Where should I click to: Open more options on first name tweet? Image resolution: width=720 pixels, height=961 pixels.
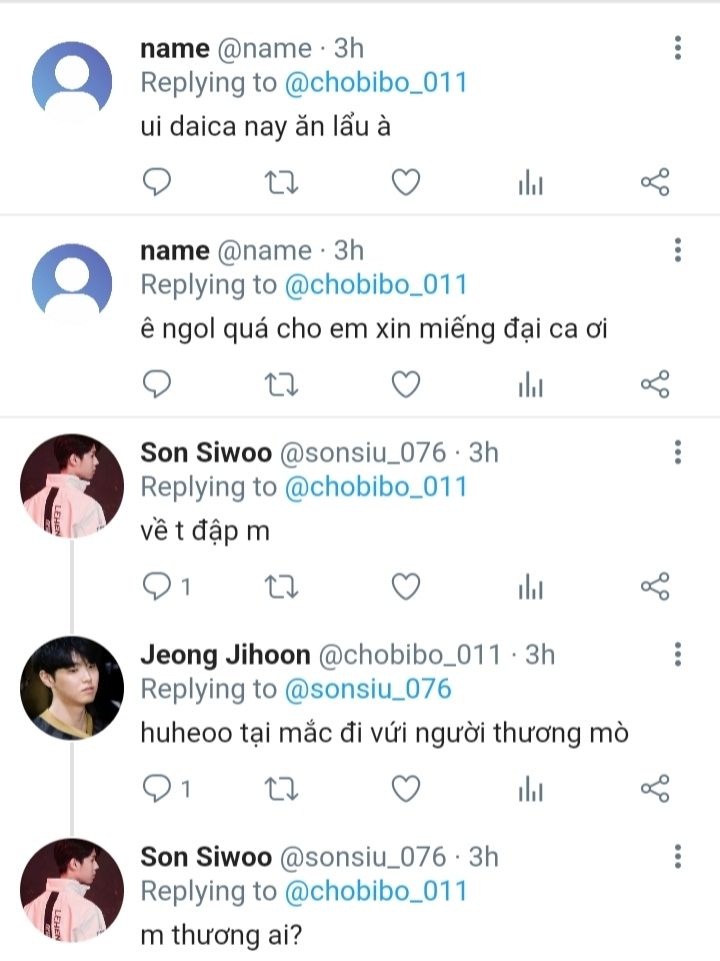tap(678, 48)
